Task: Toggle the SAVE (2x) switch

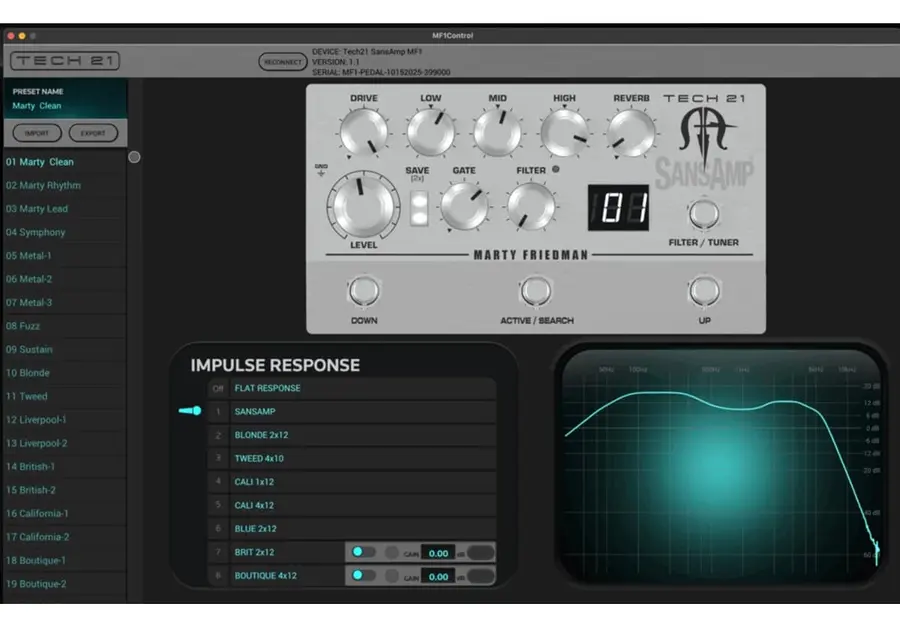Action: [x=418, y=208]
